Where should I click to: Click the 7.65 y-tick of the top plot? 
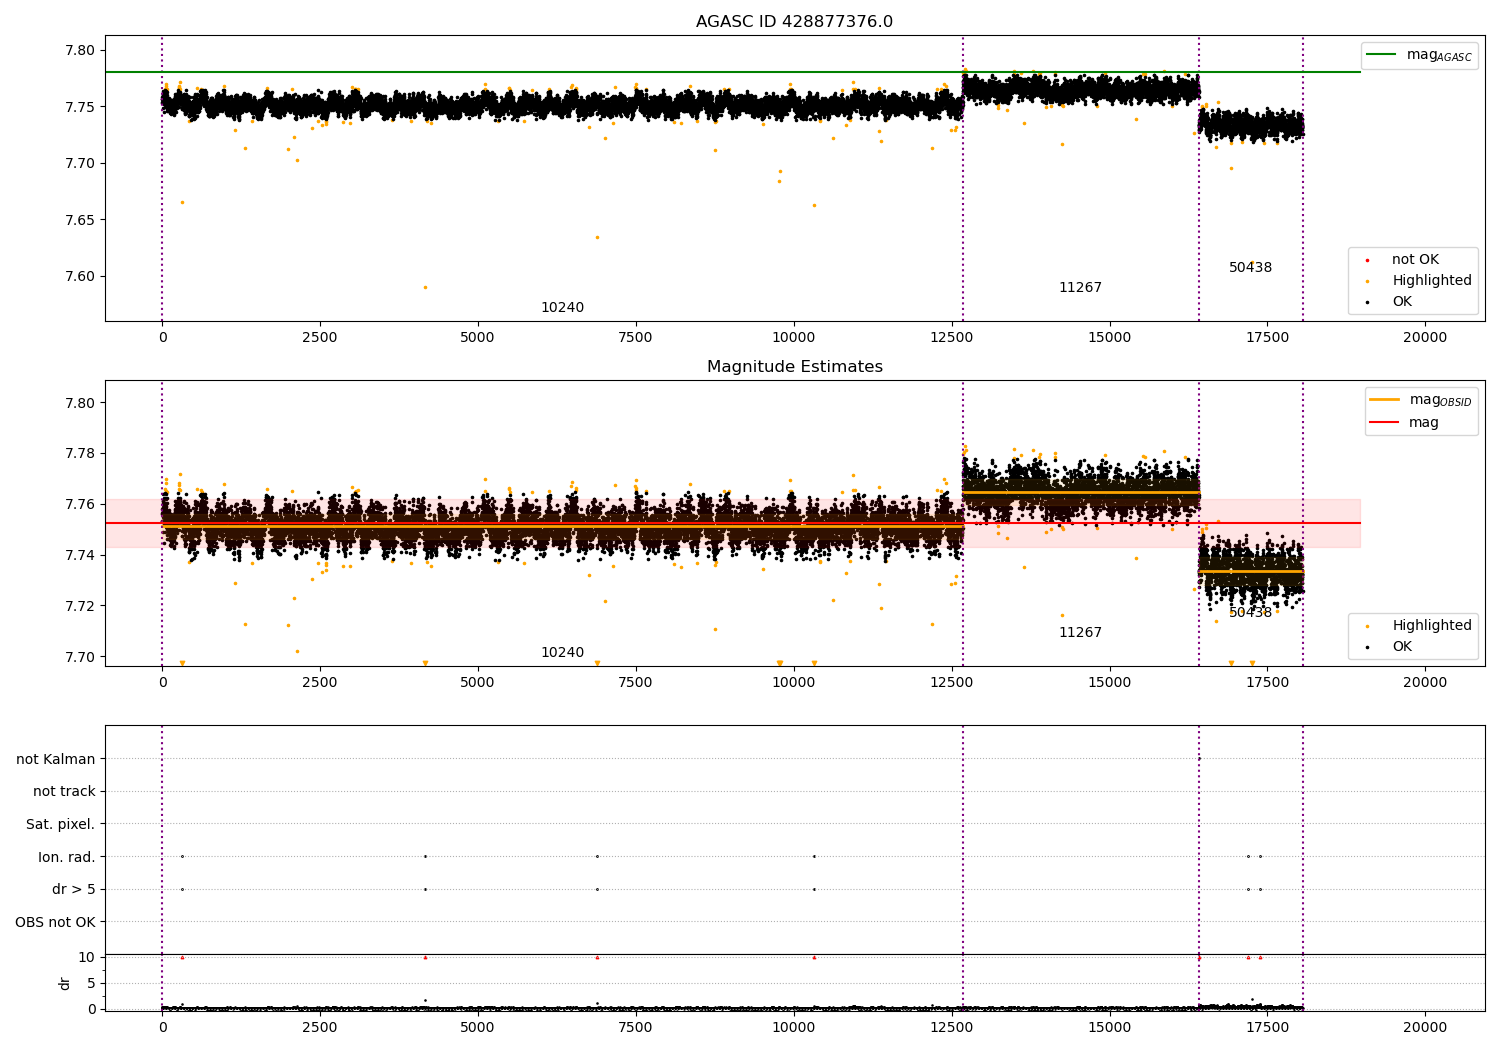(x=80, y=220)
